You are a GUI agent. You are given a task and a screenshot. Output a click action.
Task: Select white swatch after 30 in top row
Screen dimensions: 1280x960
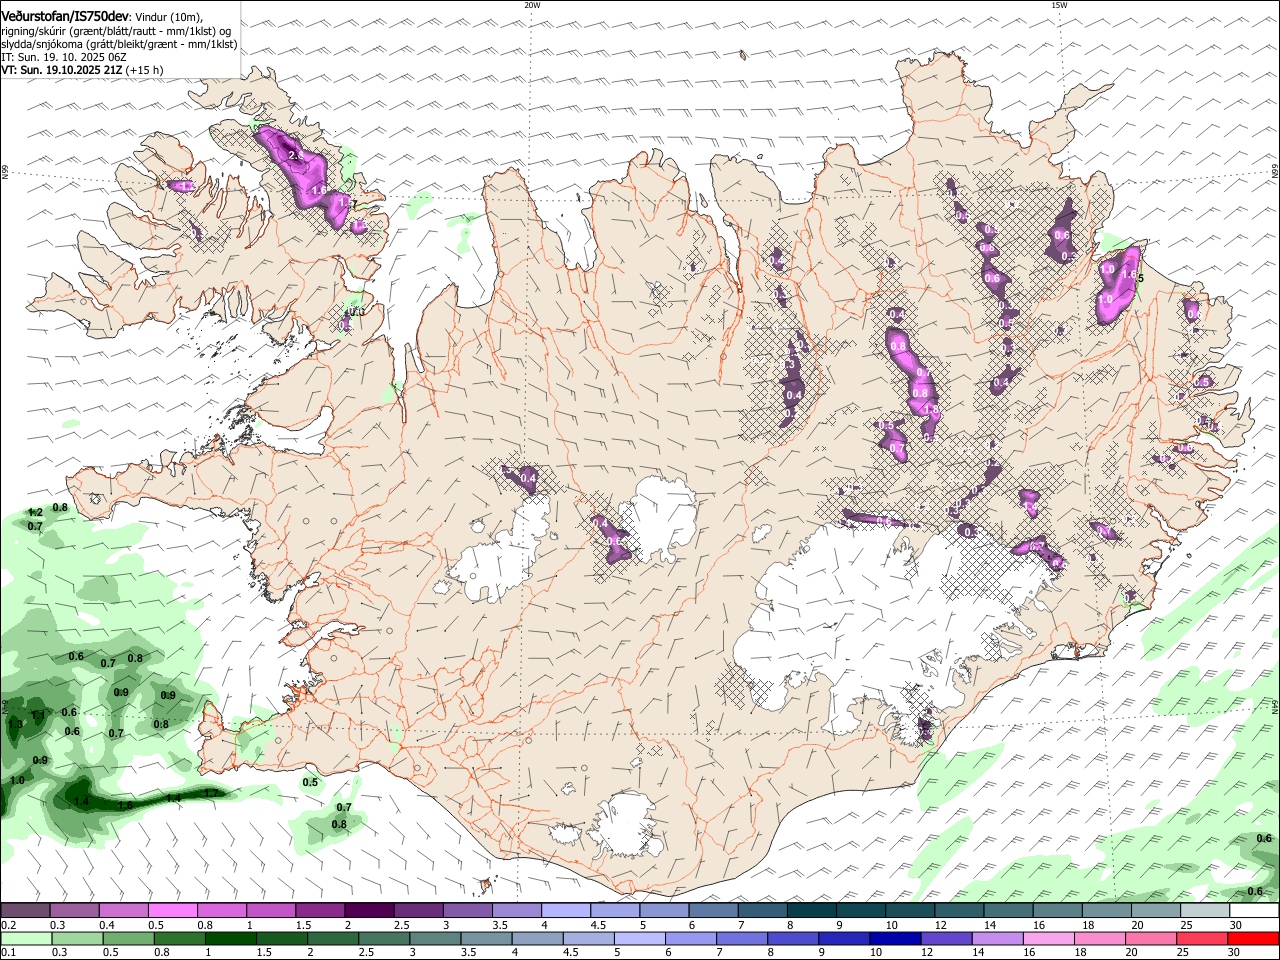(1252, 910)
